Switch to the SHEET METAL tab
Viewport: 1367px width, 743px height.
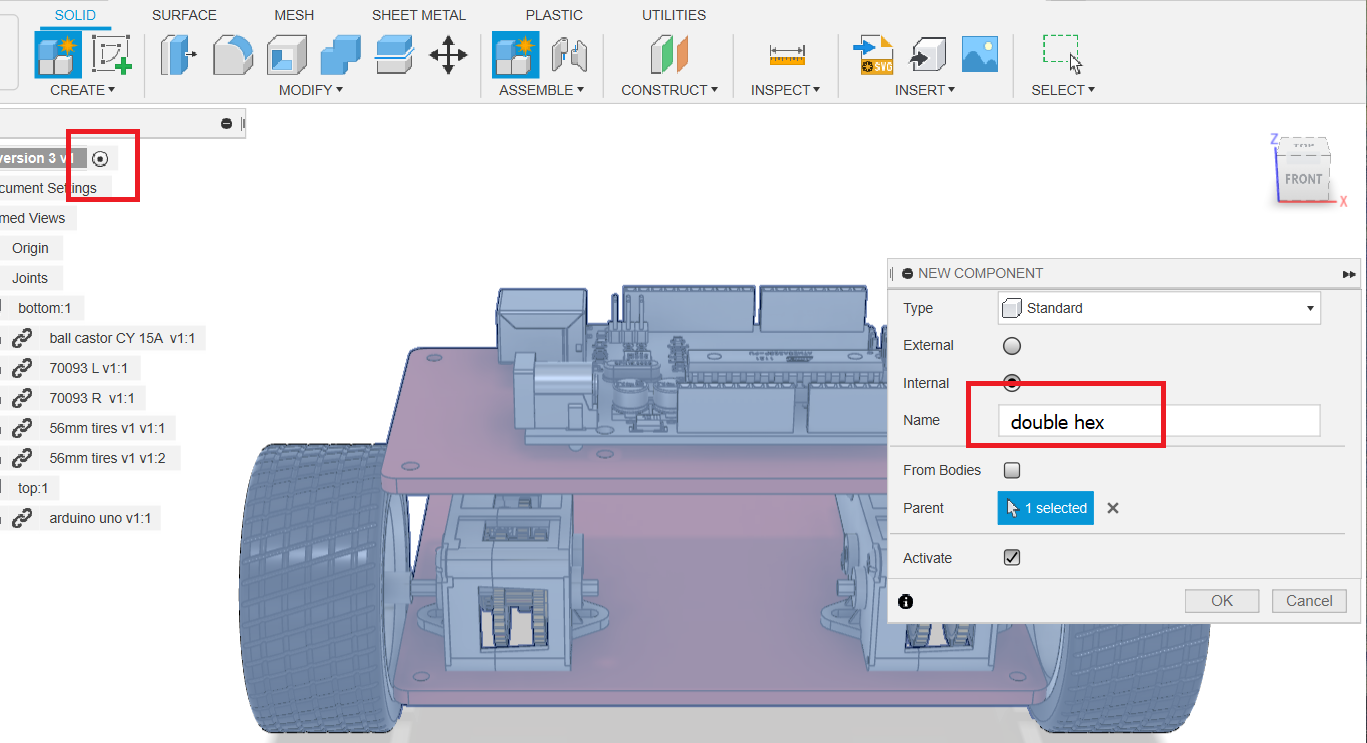tap(418, 14)
